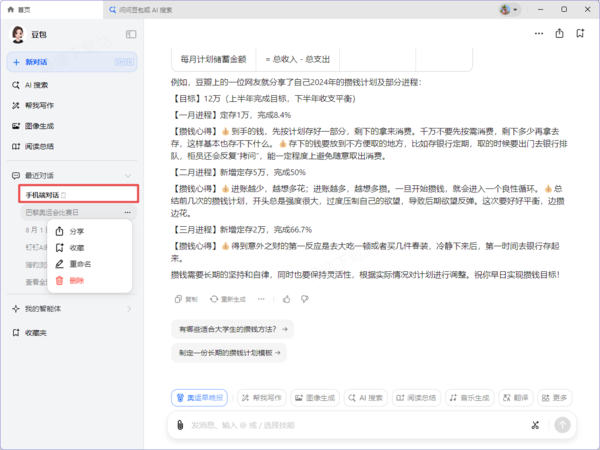Open the user avatar dropdown in title bar
This screenshot has width=600, height=450.
tap(509, 10)
